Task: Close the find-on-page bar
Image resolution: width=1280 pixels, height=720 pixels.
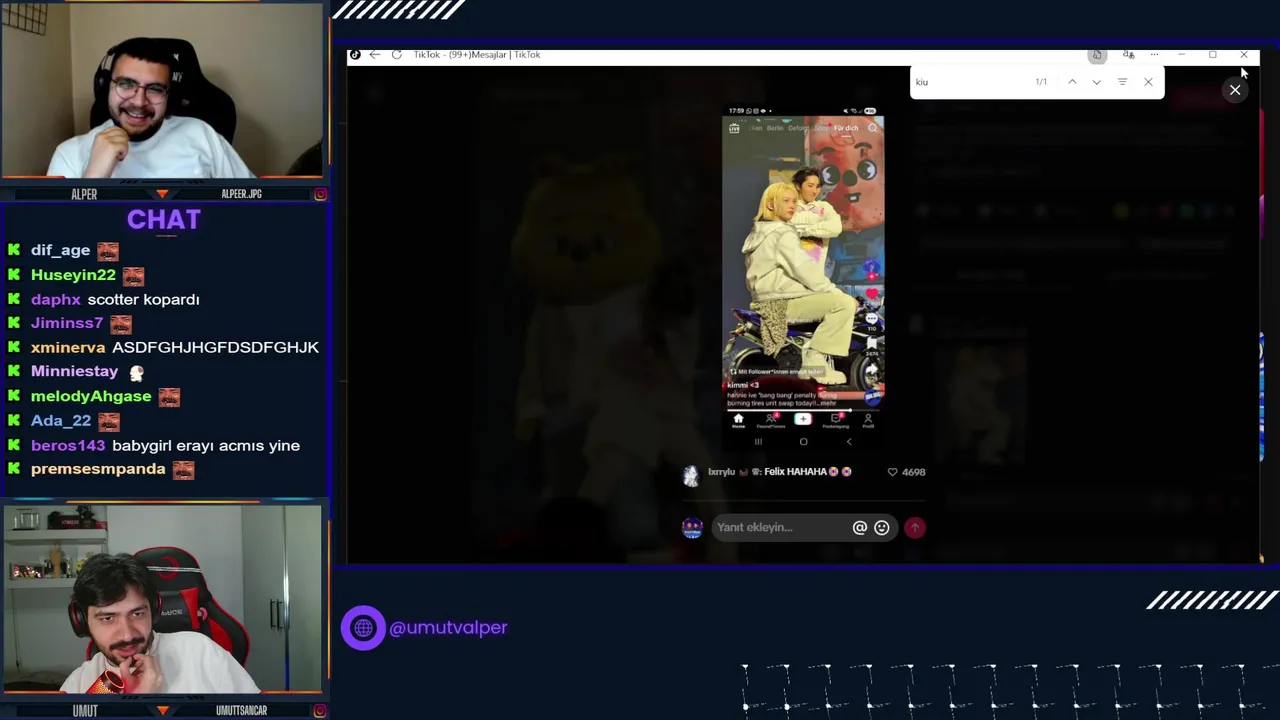Action: point(1148,82)
